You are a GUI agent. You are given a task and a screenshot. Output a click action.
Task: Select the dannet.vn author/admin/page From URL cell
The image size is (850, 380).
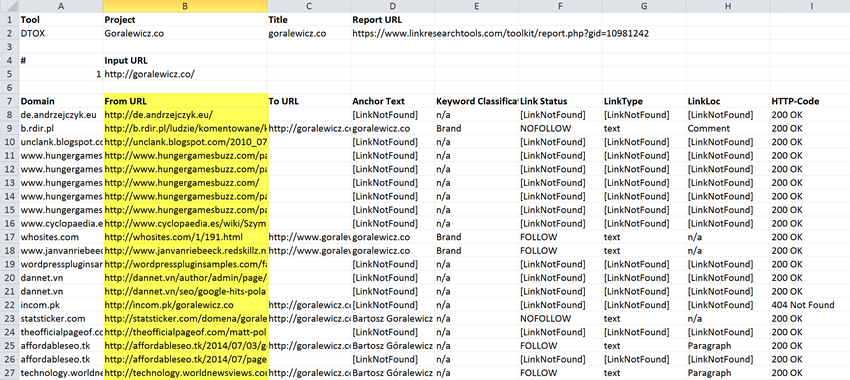[185, 278]
